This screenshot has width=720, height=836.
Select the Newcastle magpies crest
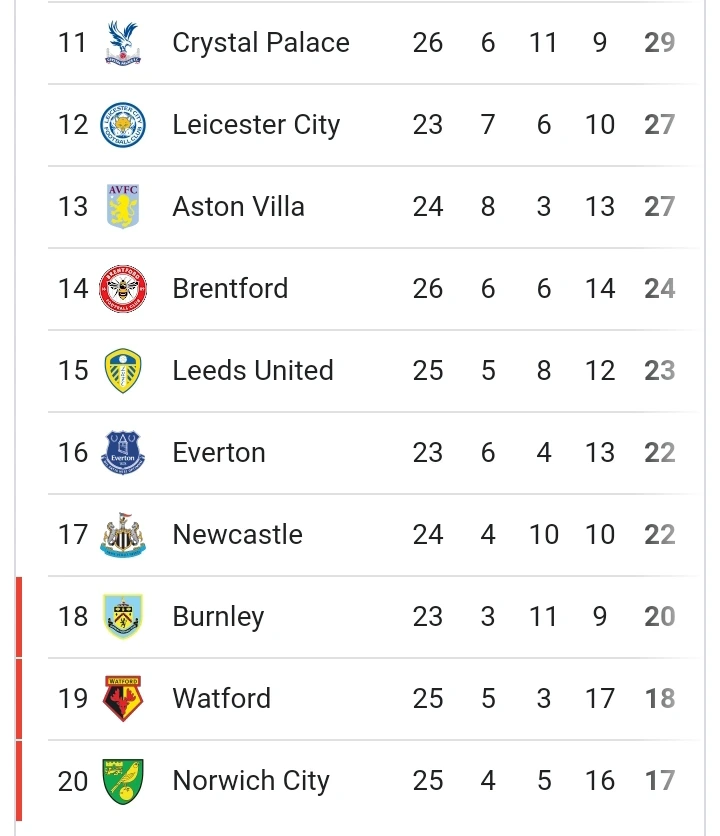[x=123, y=535]
